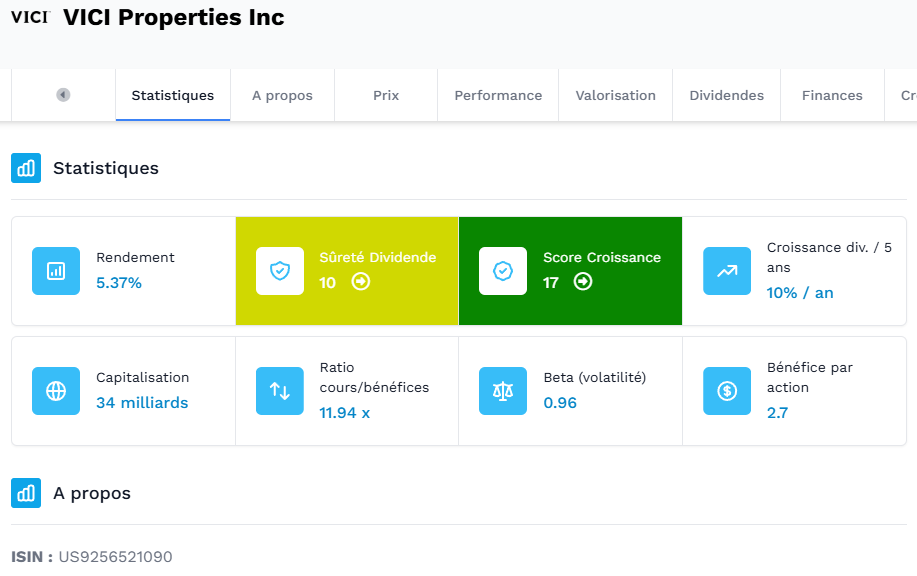
Task: Open the Score Croissance arrow circle
Action: 583,282
